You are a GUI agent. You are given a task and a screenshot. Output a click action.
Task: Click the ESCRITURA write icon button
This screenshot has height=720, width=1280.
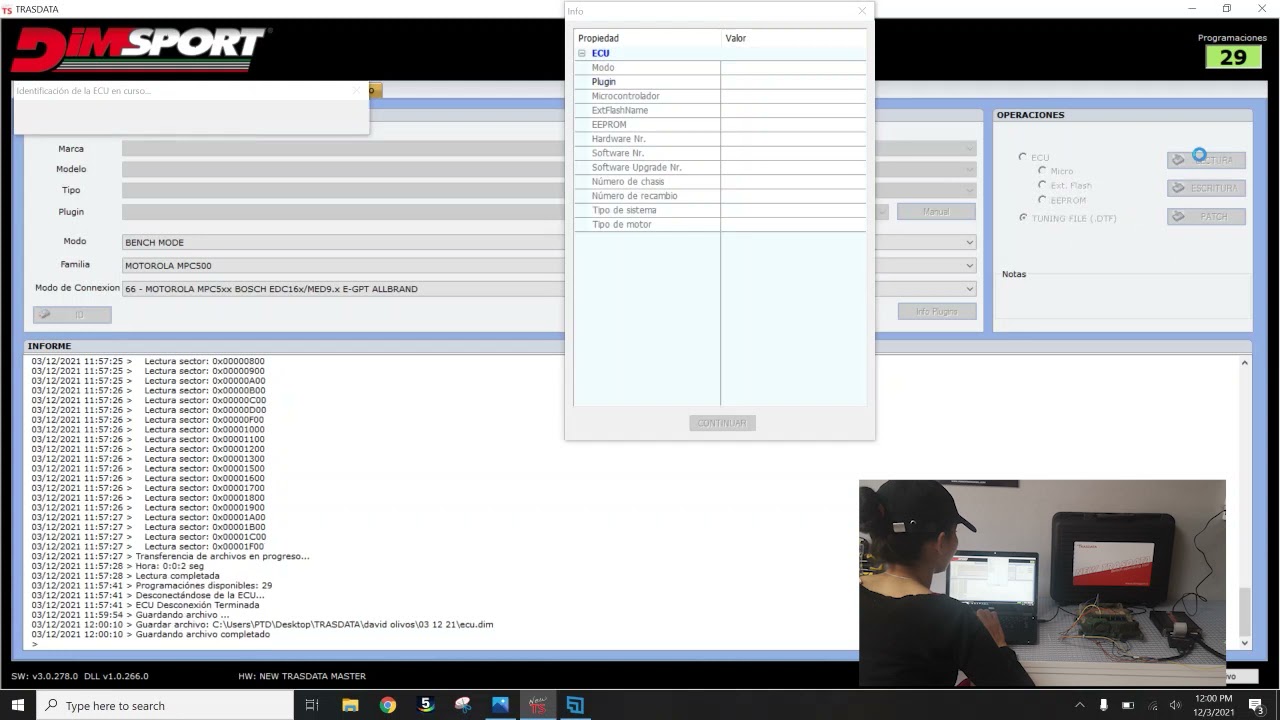[x=1206, y=188]
